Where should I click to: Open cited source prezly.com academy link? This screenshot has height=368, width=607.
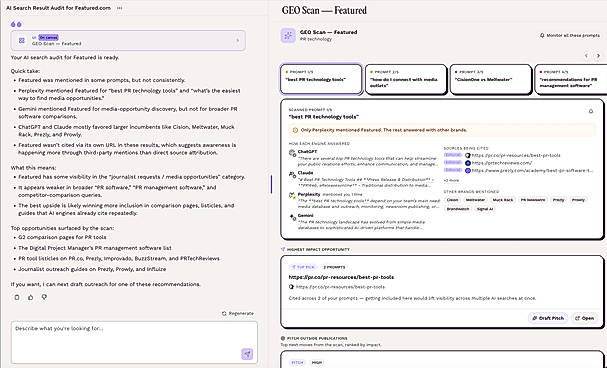pos(532,170)
